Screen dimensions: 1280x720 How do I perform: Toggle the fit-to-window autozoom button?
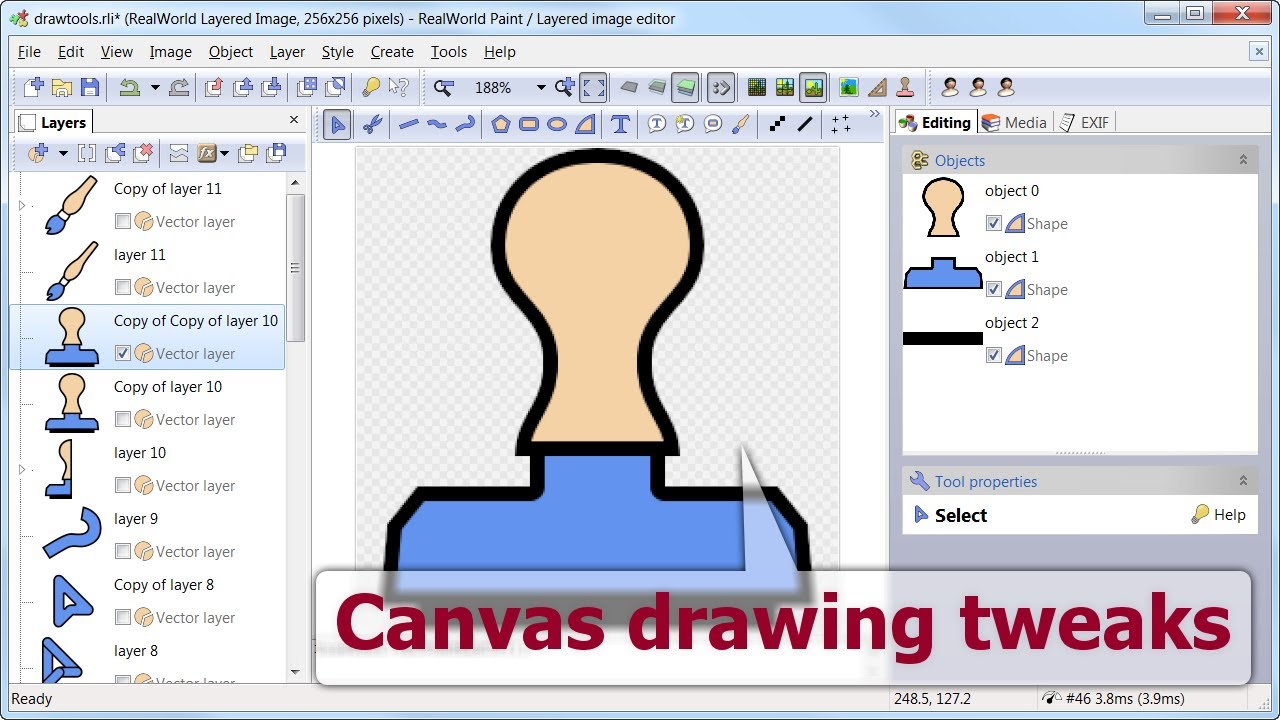click(x=593, y=87)
